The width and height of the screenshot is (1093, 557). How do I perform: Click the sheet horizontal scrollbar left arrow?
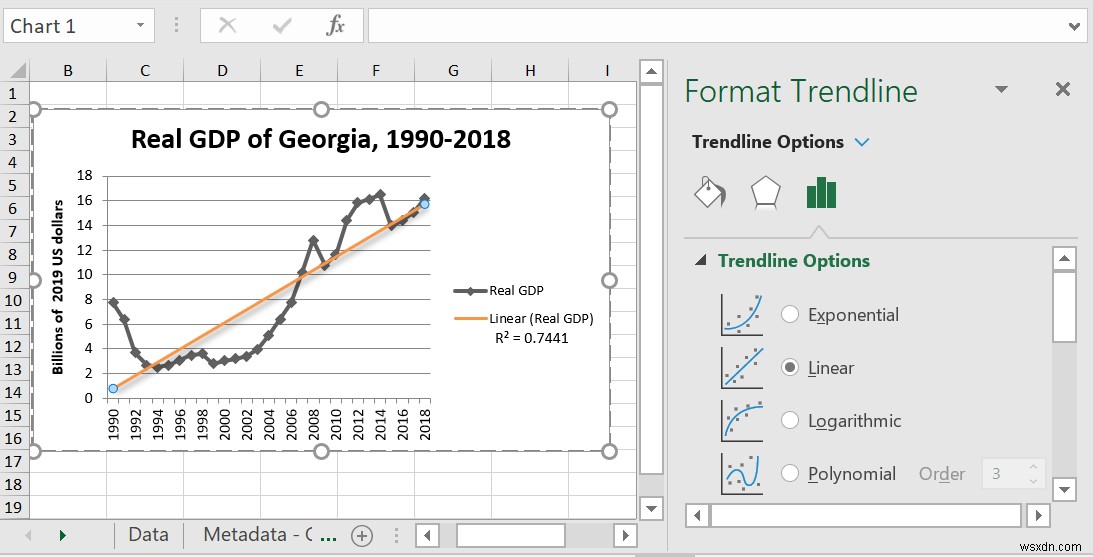(427, 535)
